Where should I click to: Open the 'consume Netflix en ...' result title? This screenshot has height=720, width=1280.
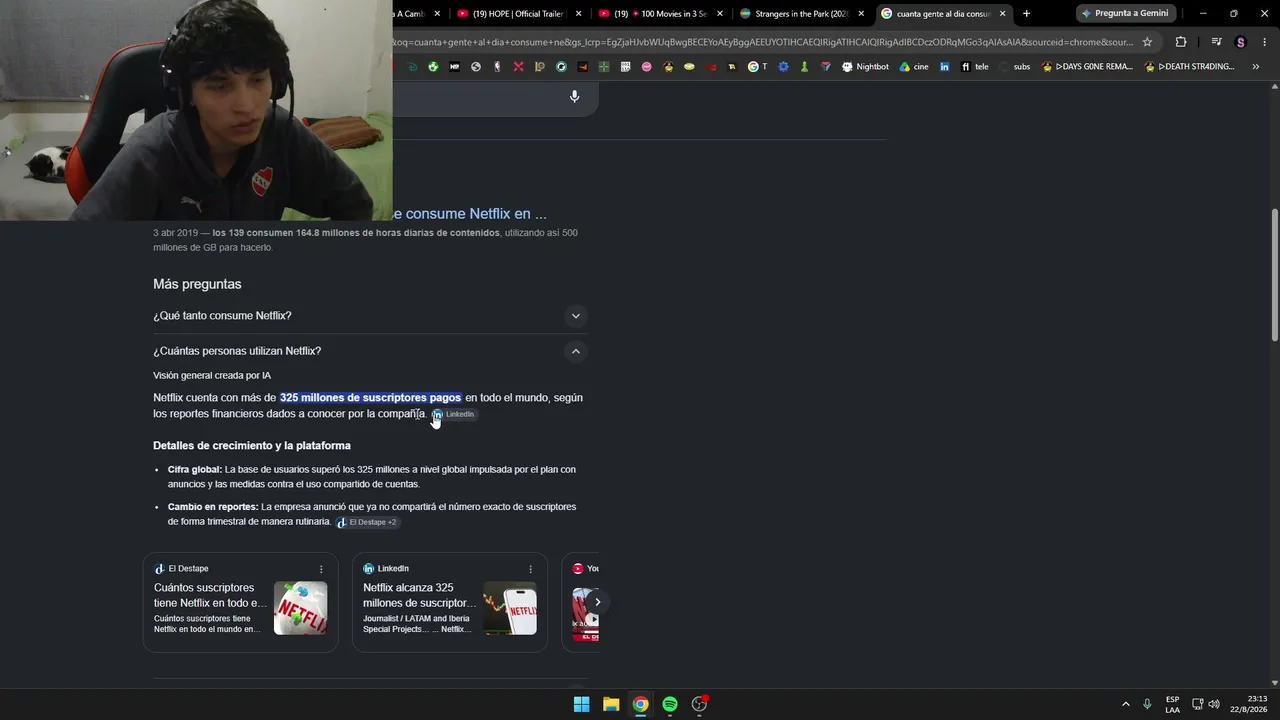(x=470, y=213)
